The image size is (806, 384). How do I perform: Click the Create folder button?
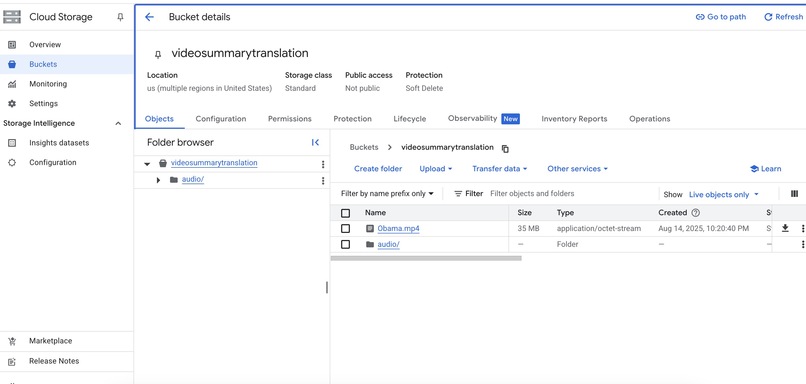point(378,169)
